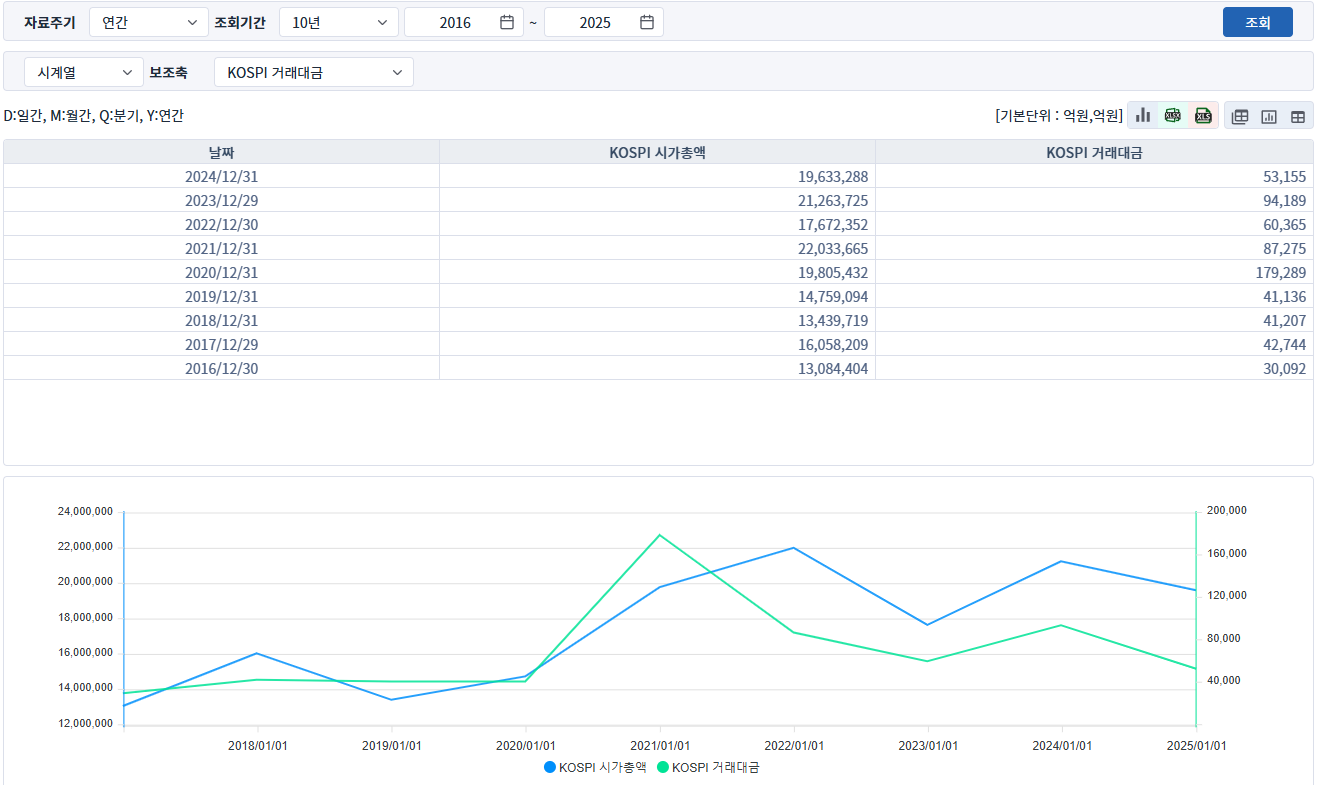Click market cap value 13,439,719
This screenshot has width=1317, height=785.
(x=833, y=320)
